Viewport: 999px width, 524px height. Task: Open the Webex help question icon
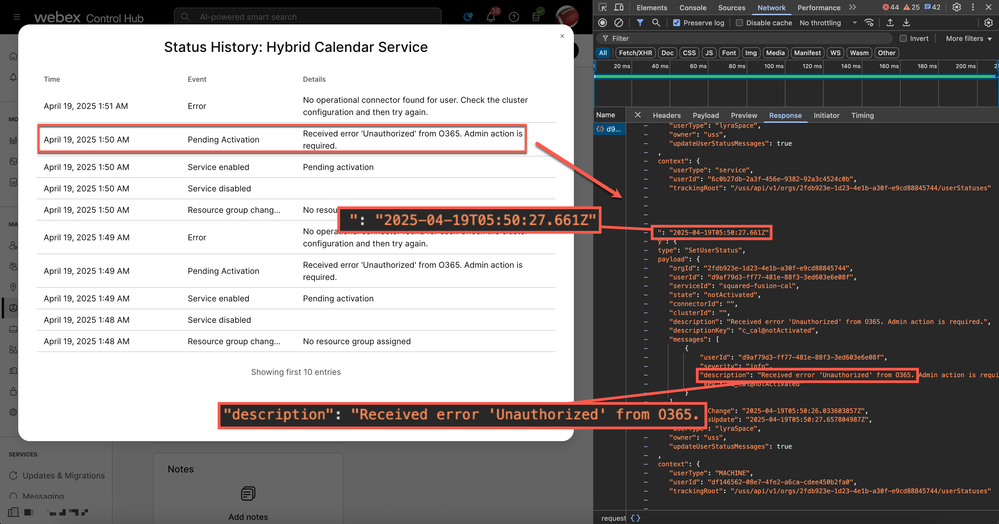tap(514, 17)
